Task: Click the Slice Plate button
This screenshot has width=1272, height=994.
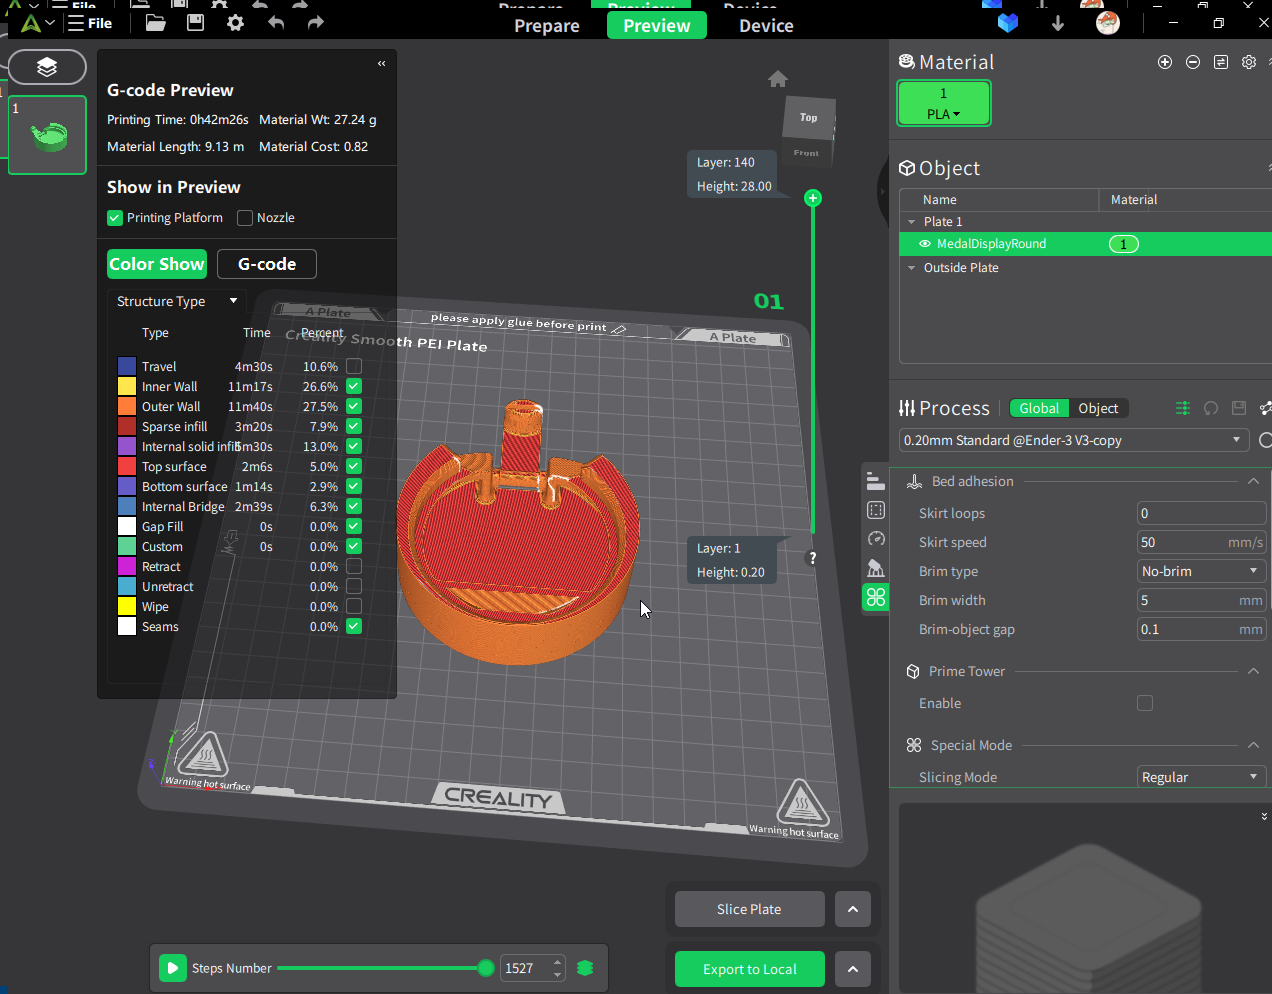Action: [749, 909]
